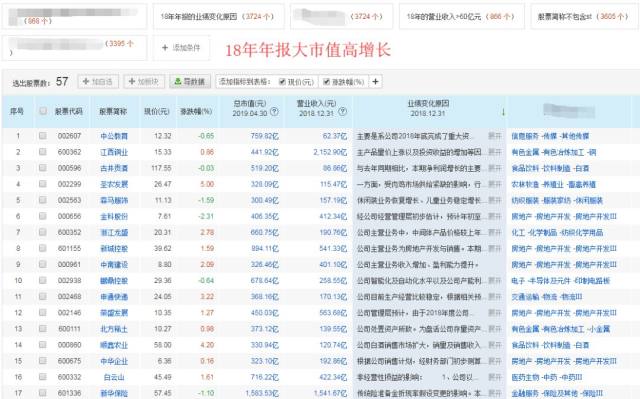
Task: Expand 展开 in 金科股份 row reason
Action: pos(495,216)
